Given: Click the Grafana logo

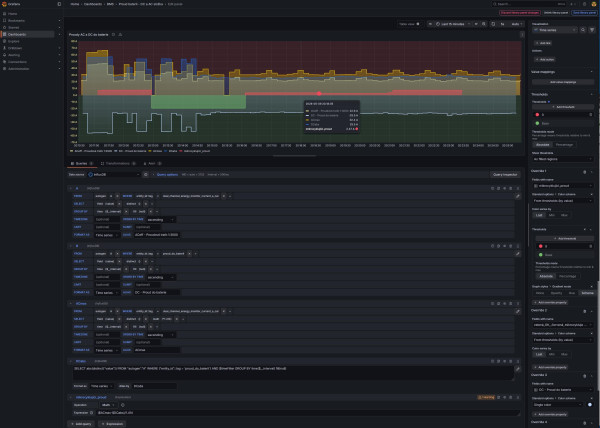Looking at the screenshot, I should tap(4, 4).
